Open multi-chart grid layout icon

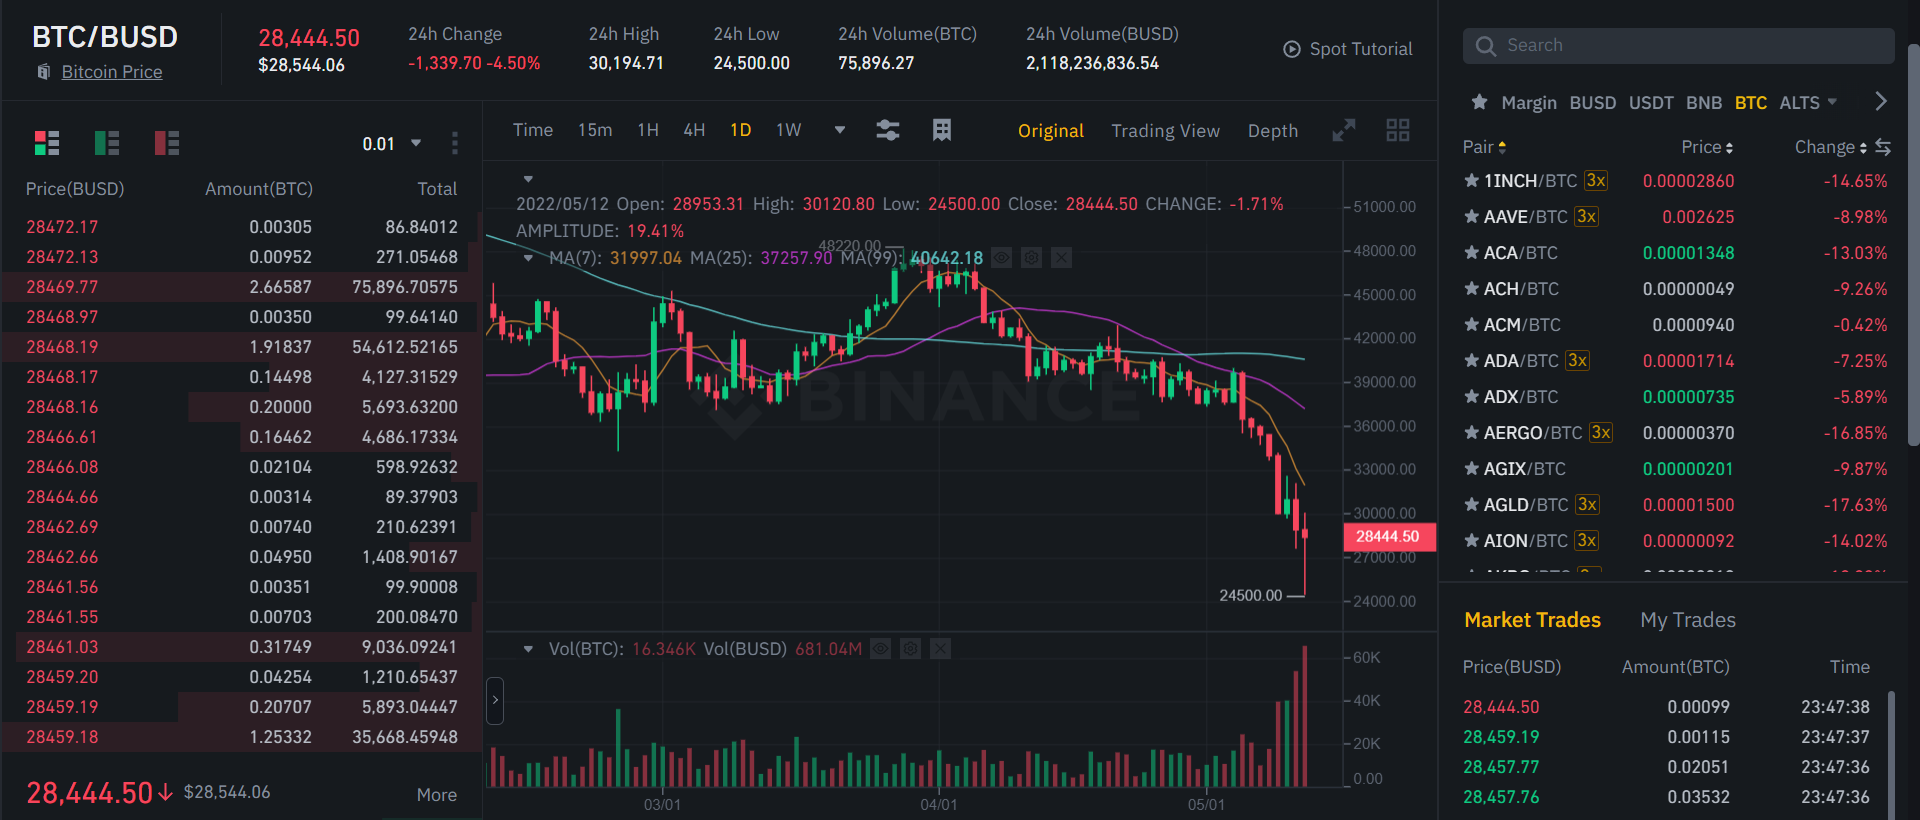point(1398,130)
